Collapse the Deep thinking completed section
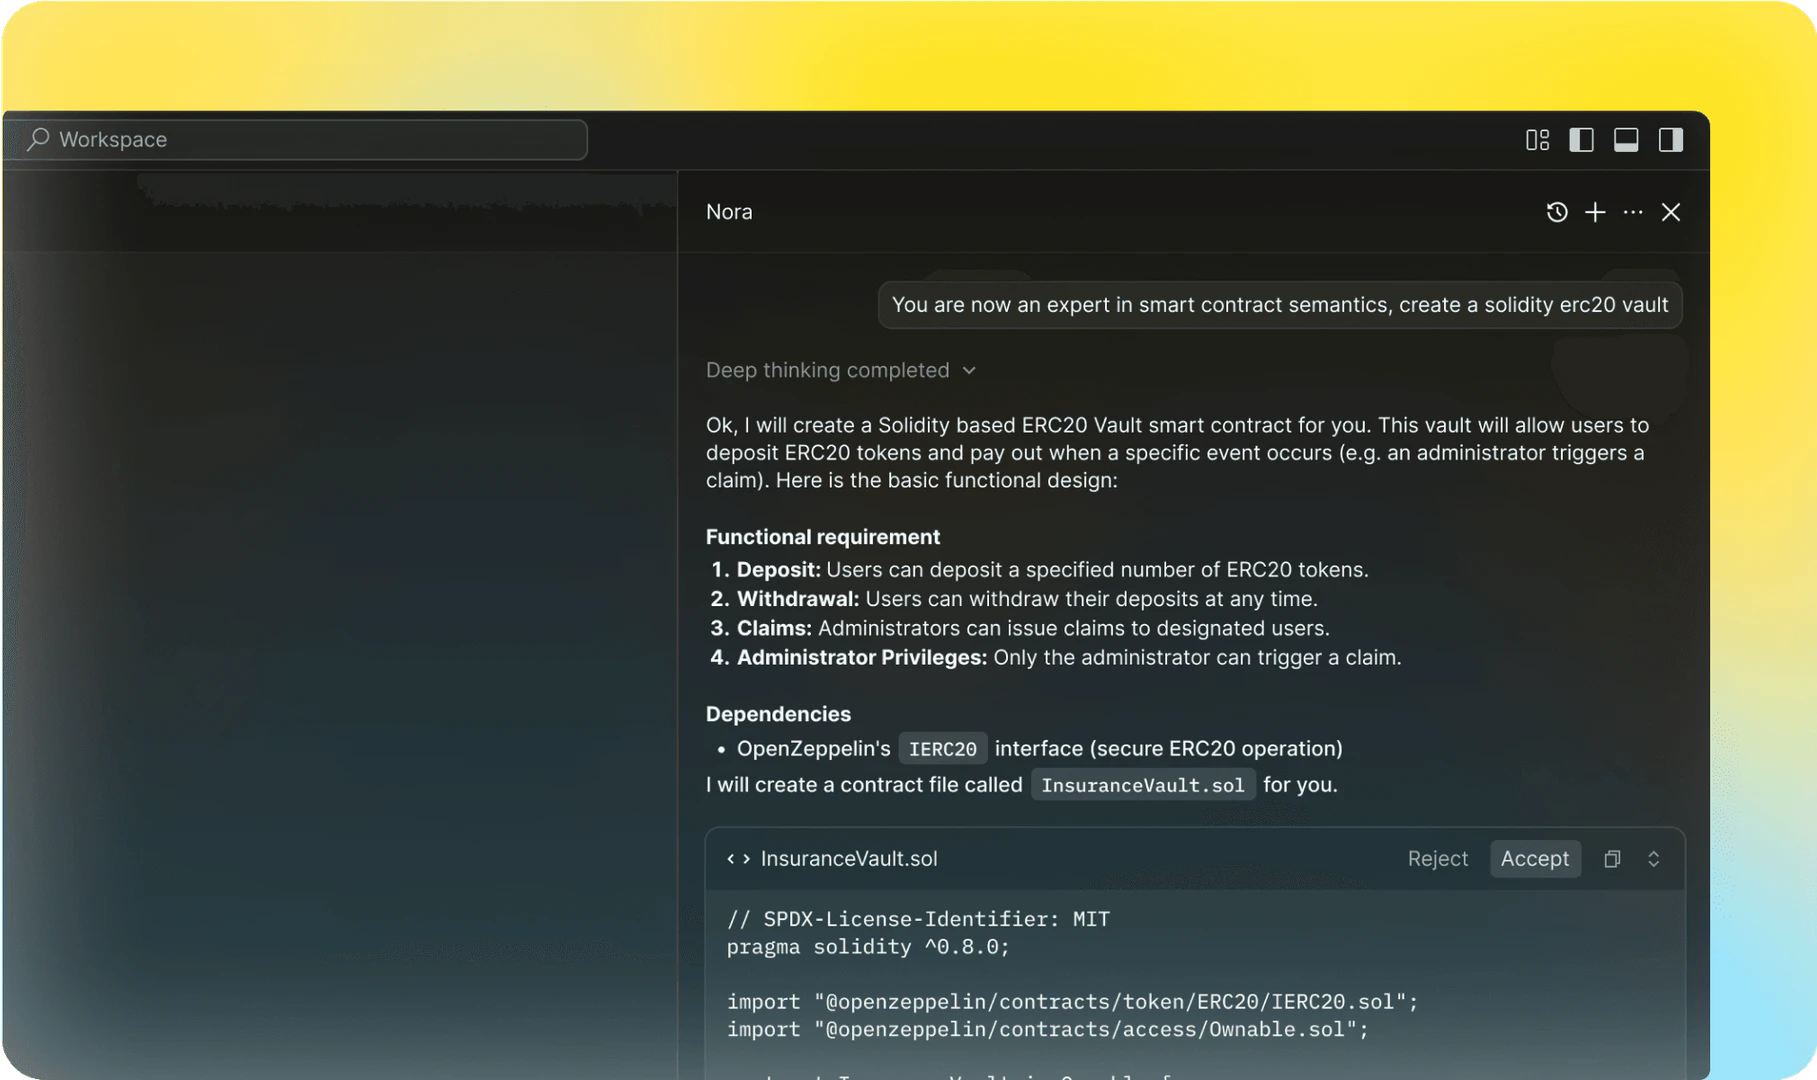This screenshot has width=1817, height=1080. [968, 370]
